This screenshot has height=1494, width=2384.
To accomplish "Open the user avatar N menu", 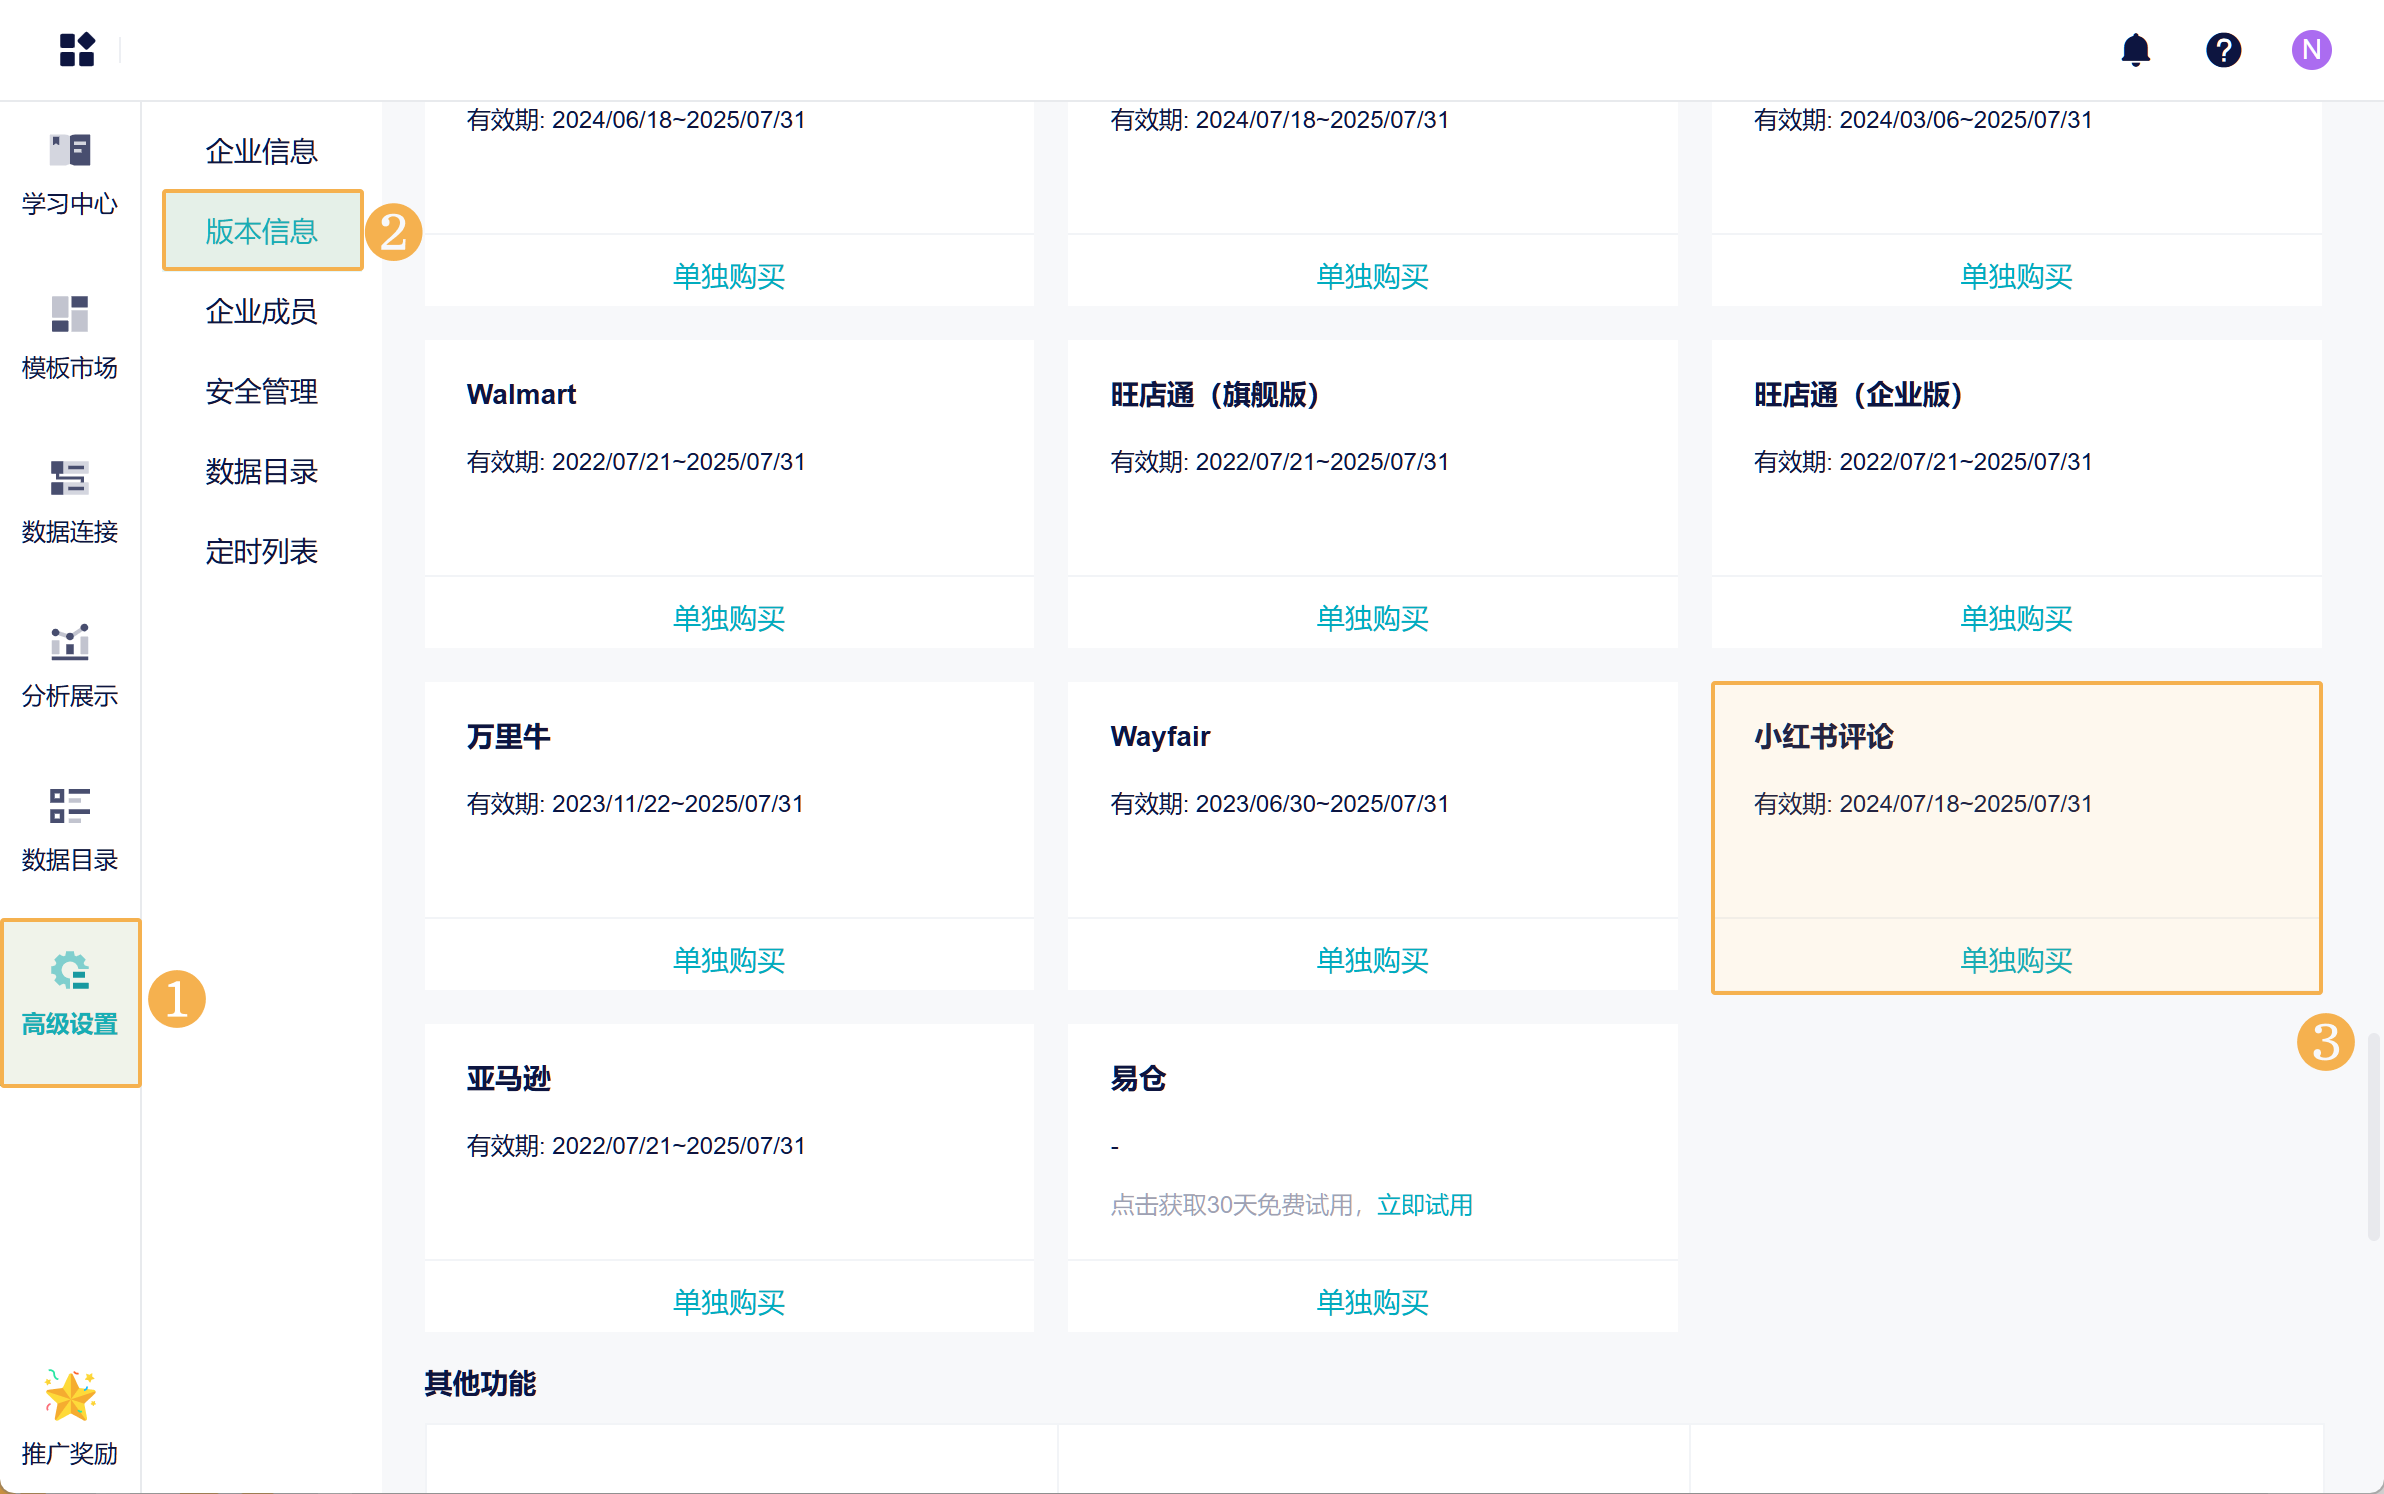I will point(2311,49).
